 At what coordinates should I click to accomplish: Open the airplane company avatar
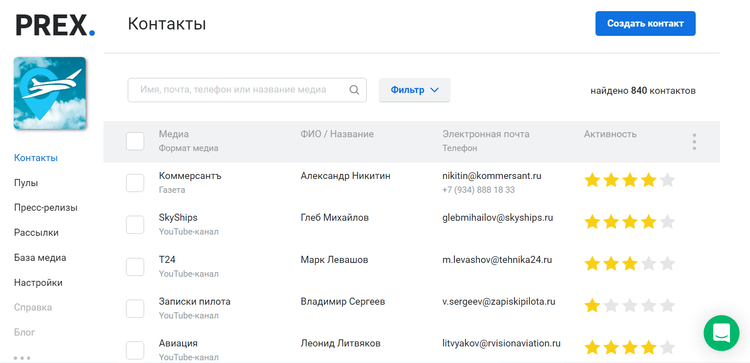click(50, 93)
